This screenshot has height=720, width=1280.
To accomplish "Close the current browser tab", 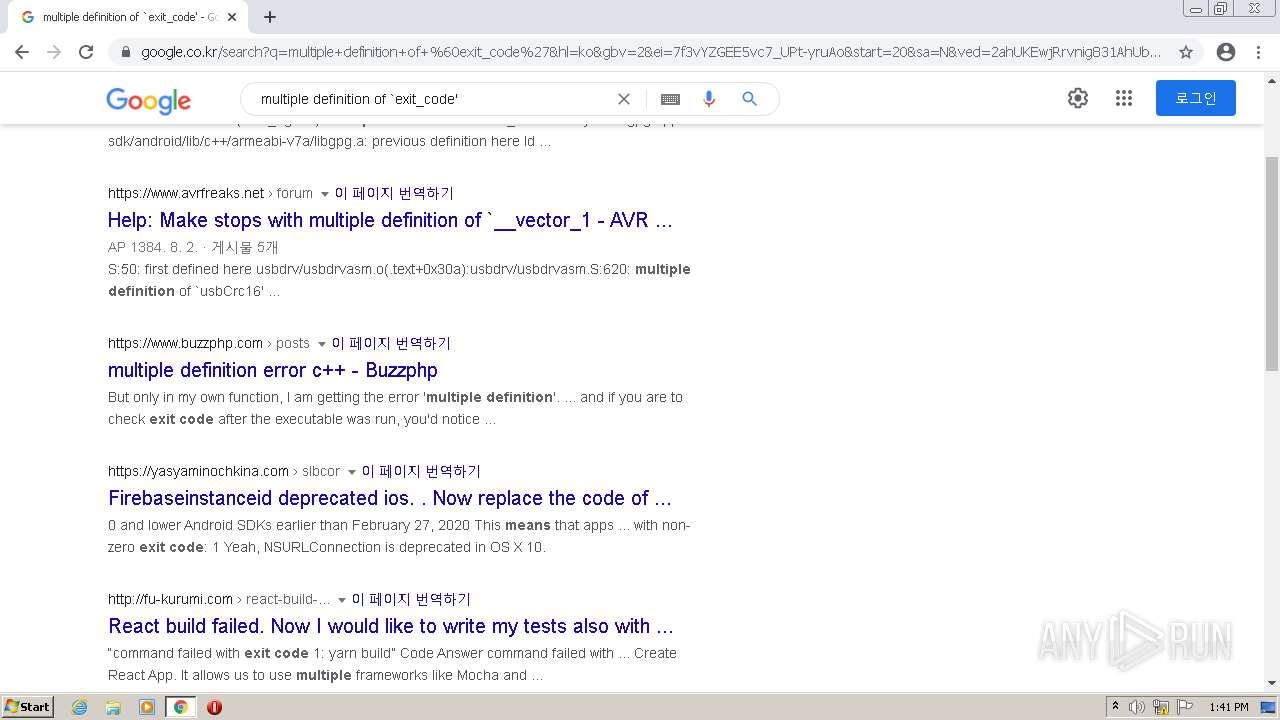I will [x=232, y=17].
